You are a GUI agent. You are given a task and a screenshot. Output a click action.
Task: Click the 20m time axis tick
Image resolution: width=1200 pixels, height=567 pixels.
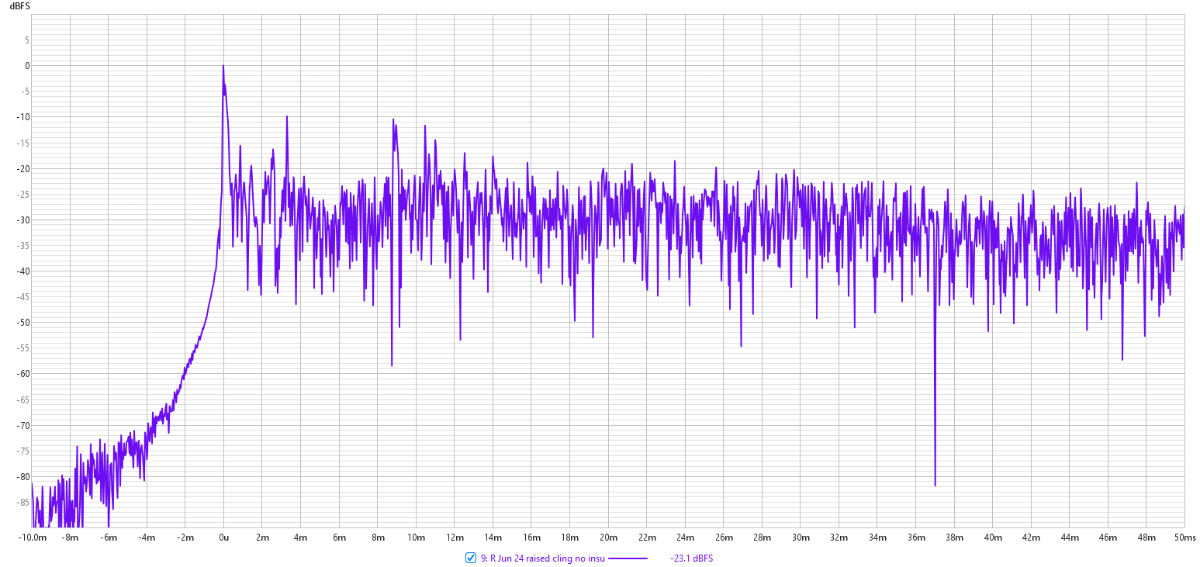point(608,537)
